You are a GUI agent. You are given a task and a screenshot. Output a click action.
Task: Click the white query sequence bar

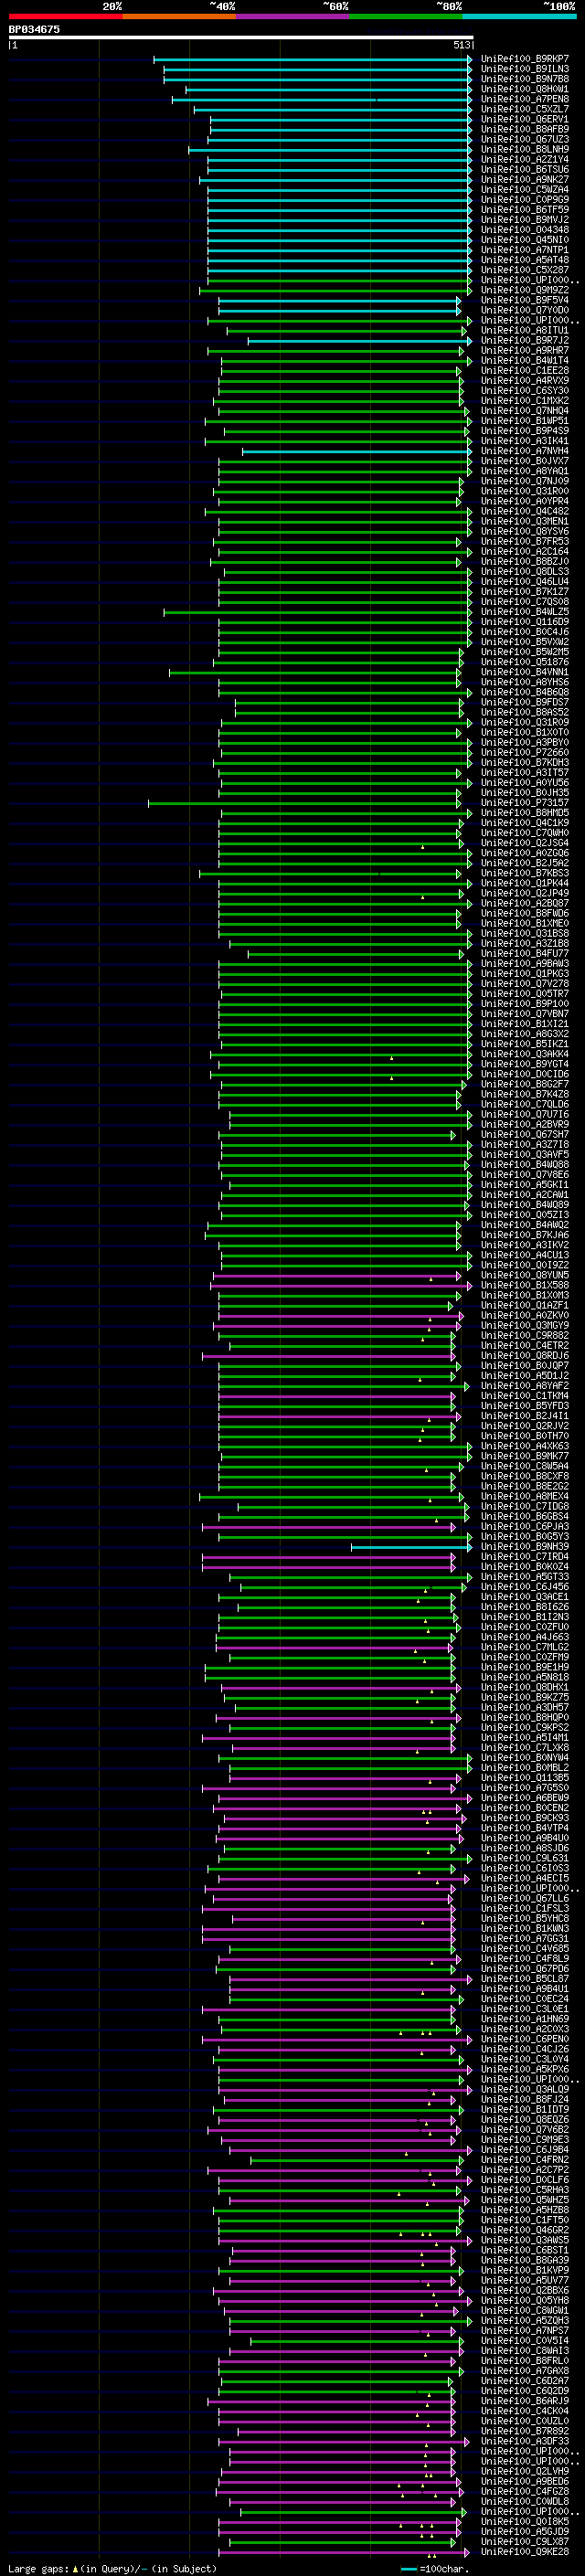click(x=241, y=38)
